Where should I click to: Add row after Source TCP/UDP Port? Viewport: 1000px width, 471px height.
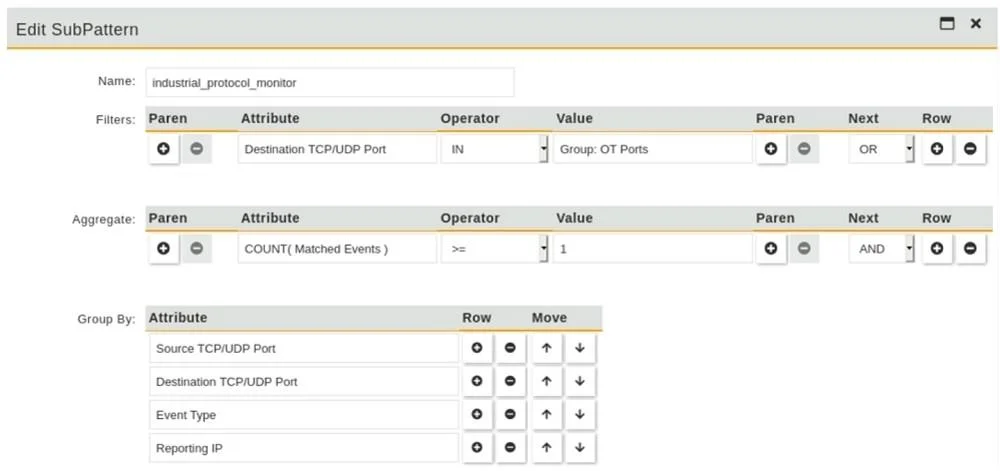tap(476, 349)
